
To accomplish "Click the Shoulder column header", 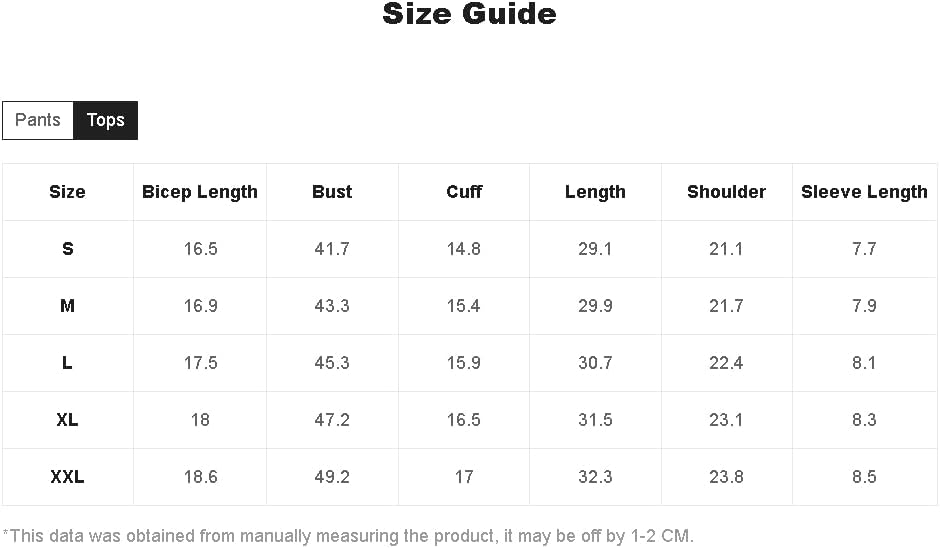I will [x=727, y=192].
